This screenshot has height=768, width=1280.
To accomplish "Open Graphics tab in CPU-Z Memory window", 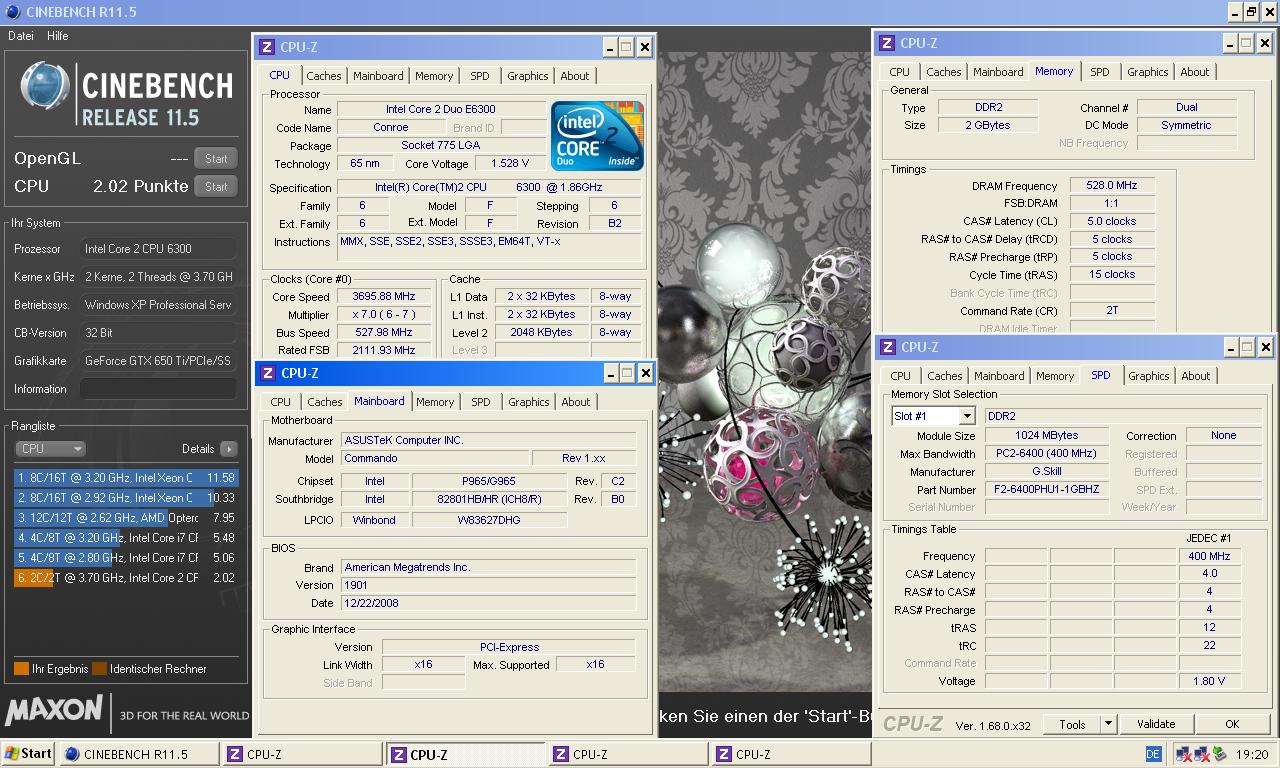I will click(x=1147, y=72).
